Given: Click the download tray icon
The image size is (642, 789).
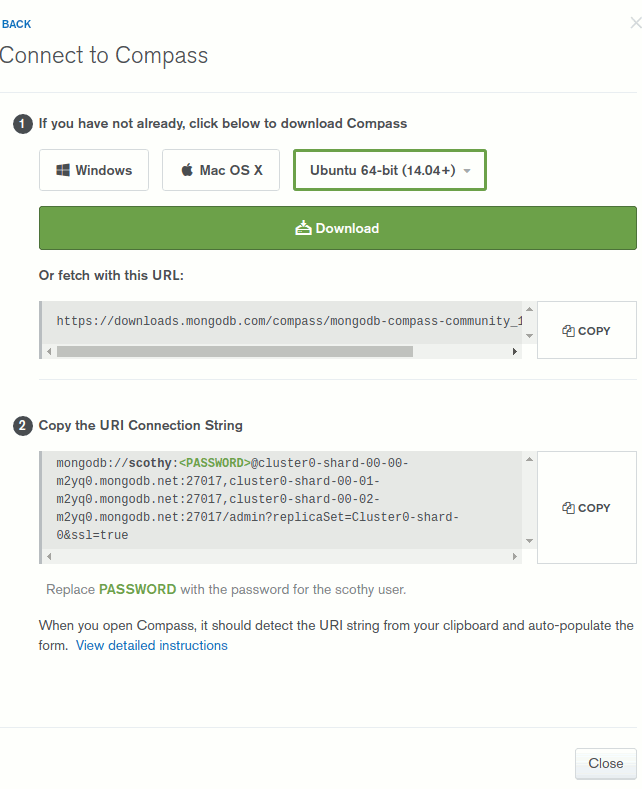Looking at the screenshot, I should coord(304,228).
